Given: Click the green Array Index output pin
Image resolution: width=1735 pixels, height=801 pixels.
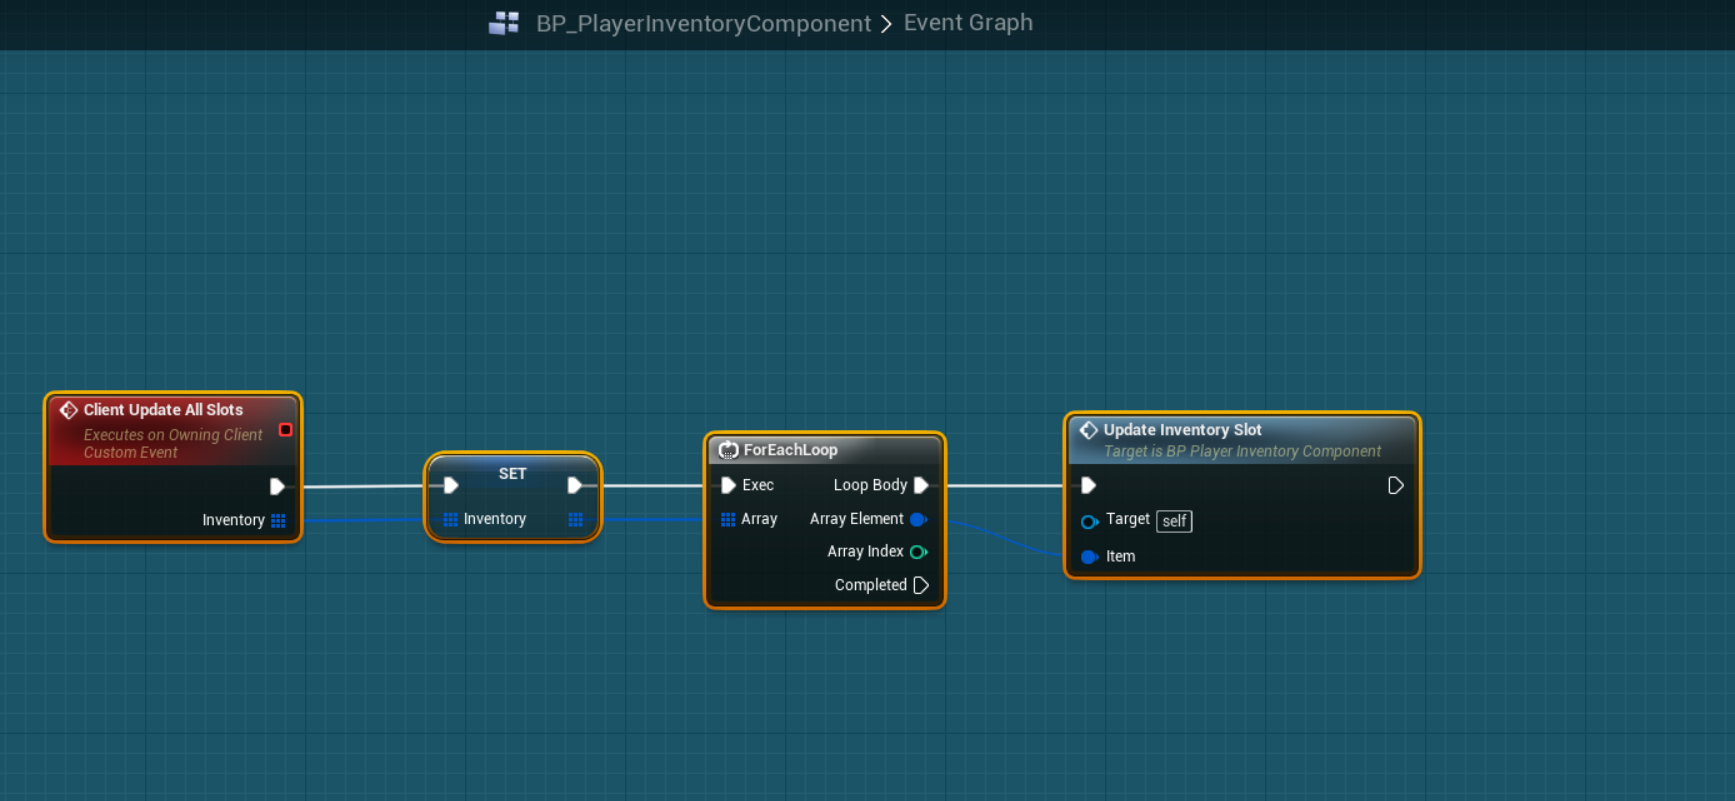Looking at the screenshot, I should [x=918, y=552].
